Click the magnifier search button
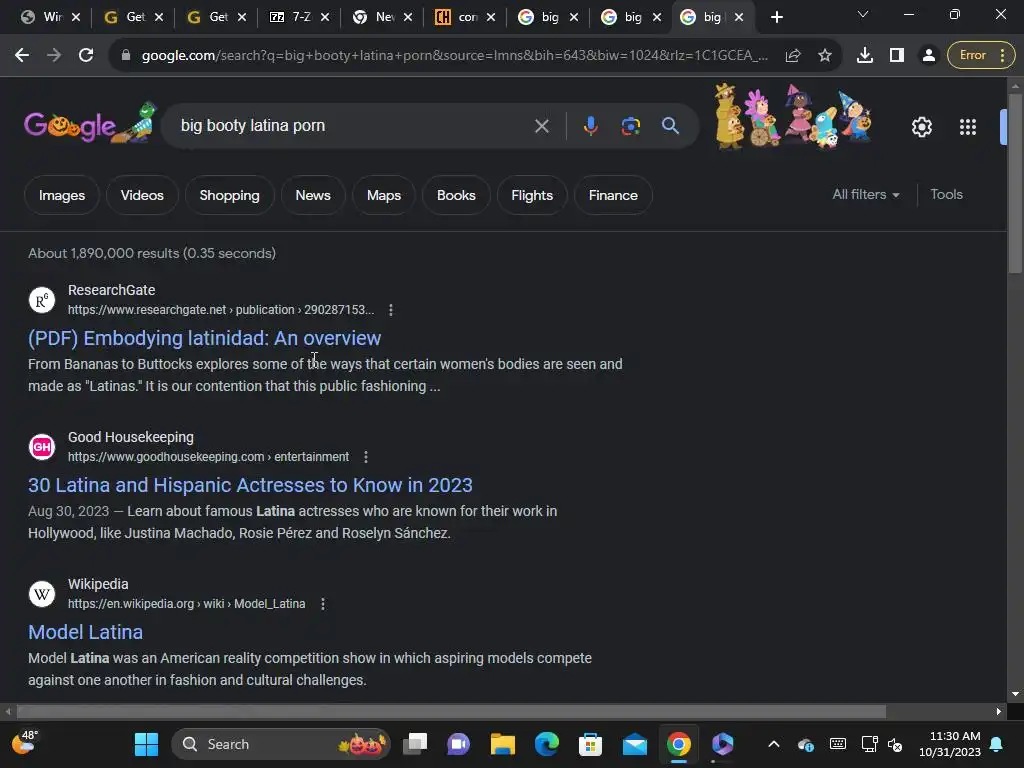This screenshot has width=1024, height=768. [670, 125]
